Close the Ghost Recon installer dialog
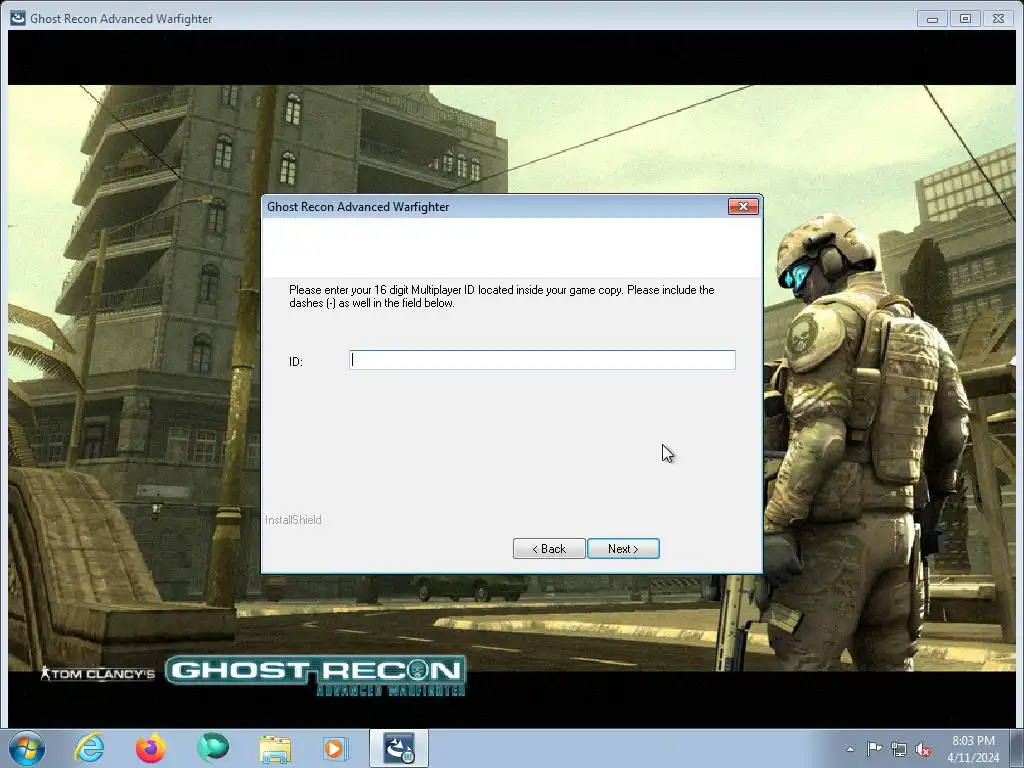1024x768 pixels. (743, 206)
